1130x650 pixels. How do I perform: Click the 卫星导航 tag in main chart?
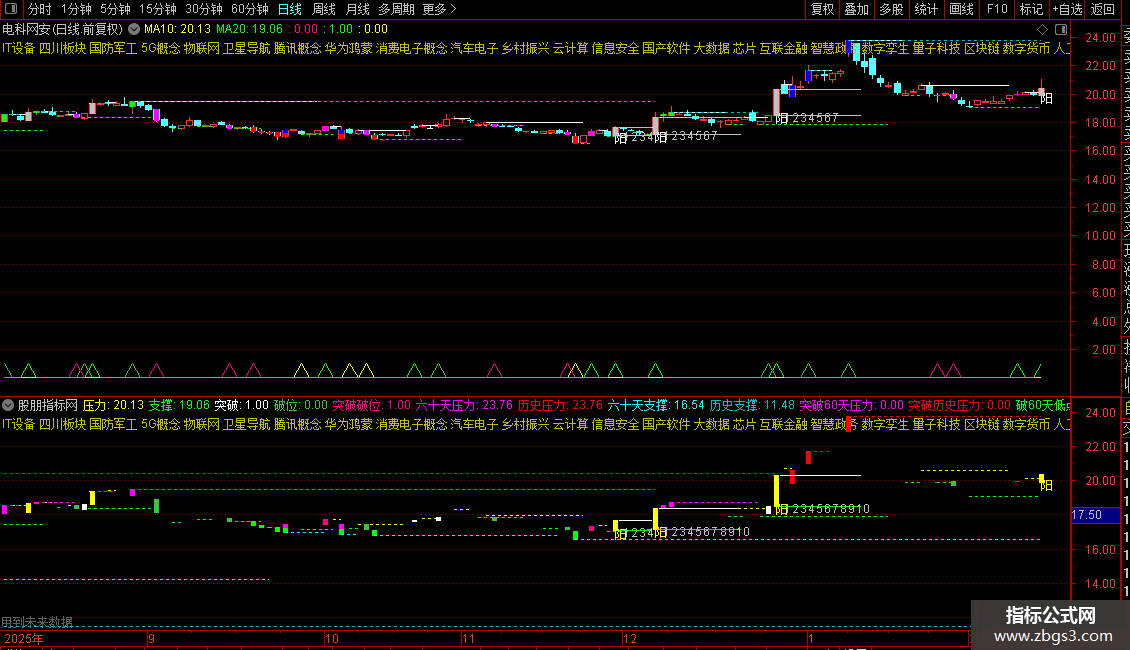click(x=246, y=48)
